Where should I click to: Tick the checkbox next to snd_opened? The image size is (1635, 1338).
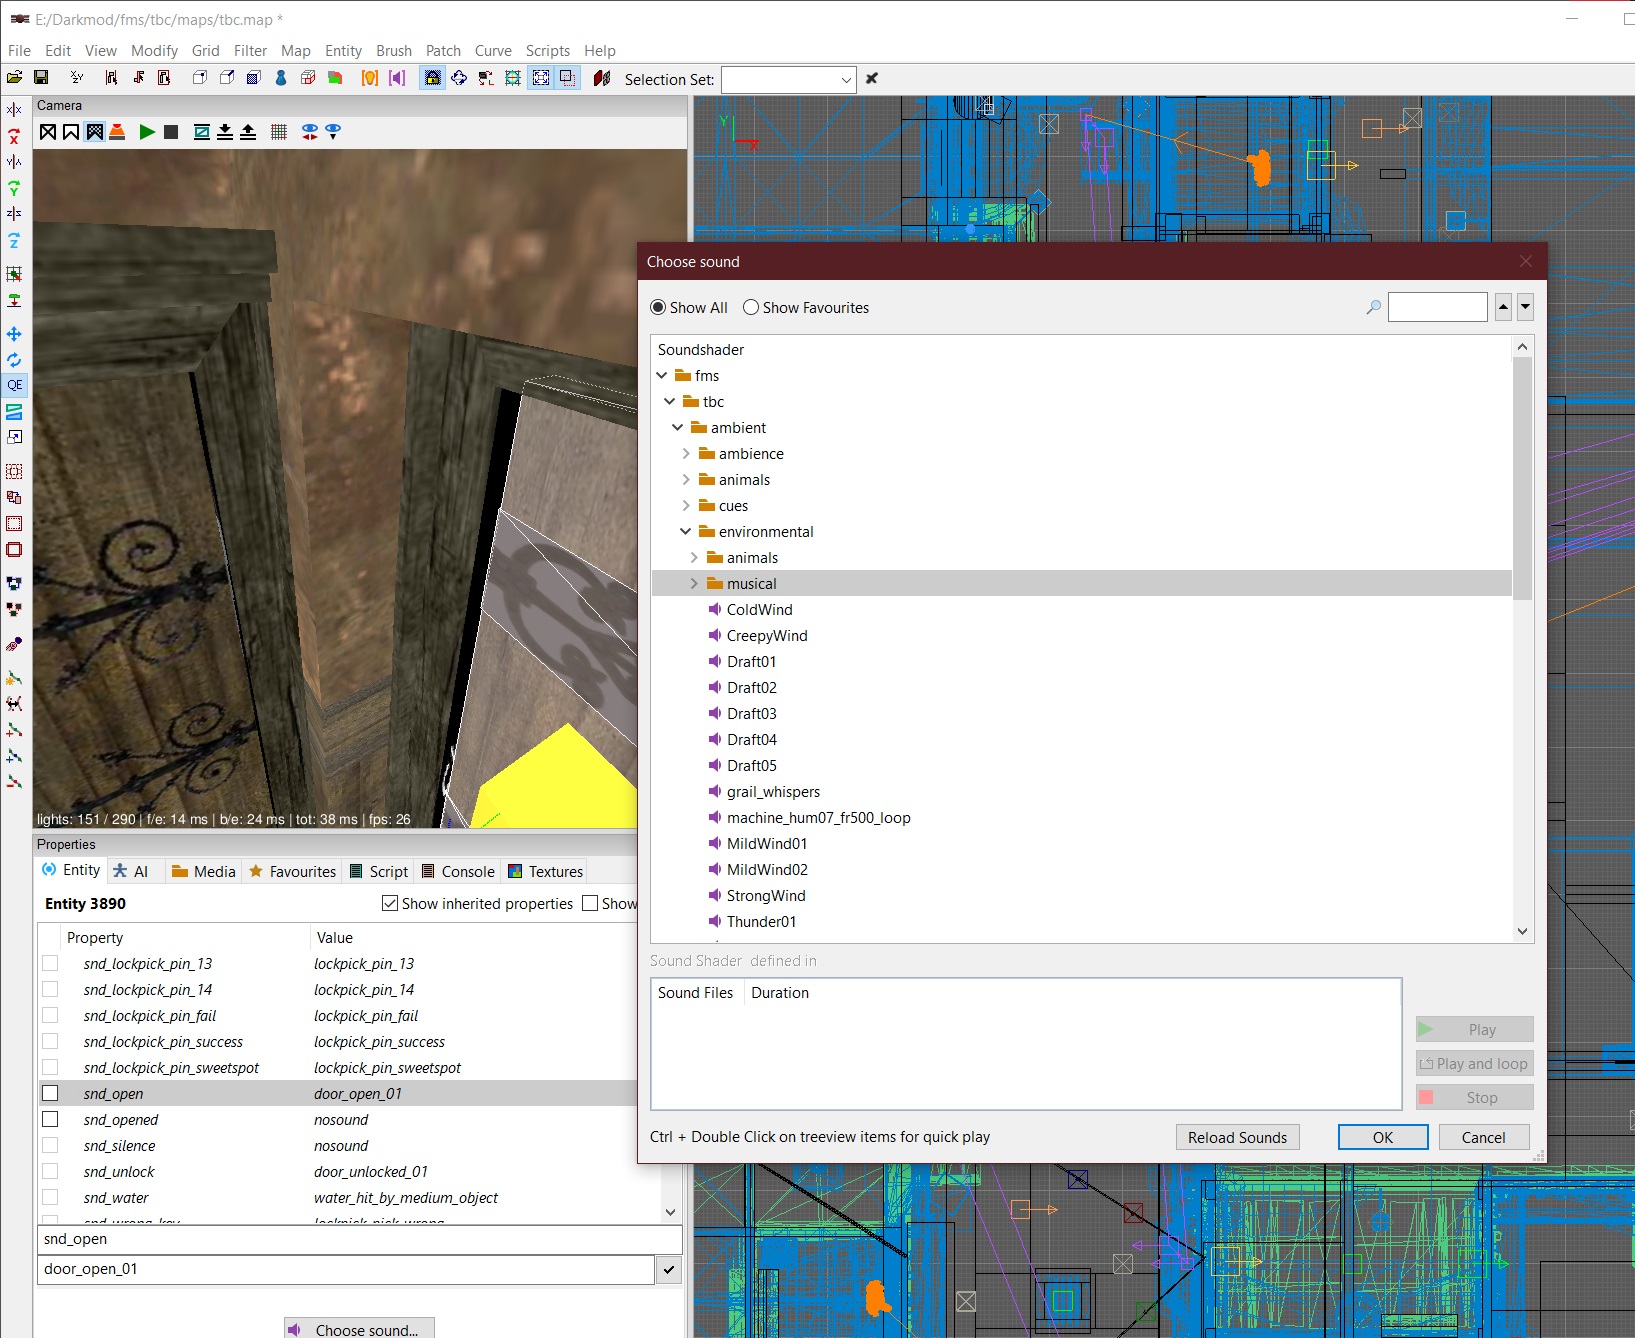point(50,1120)
